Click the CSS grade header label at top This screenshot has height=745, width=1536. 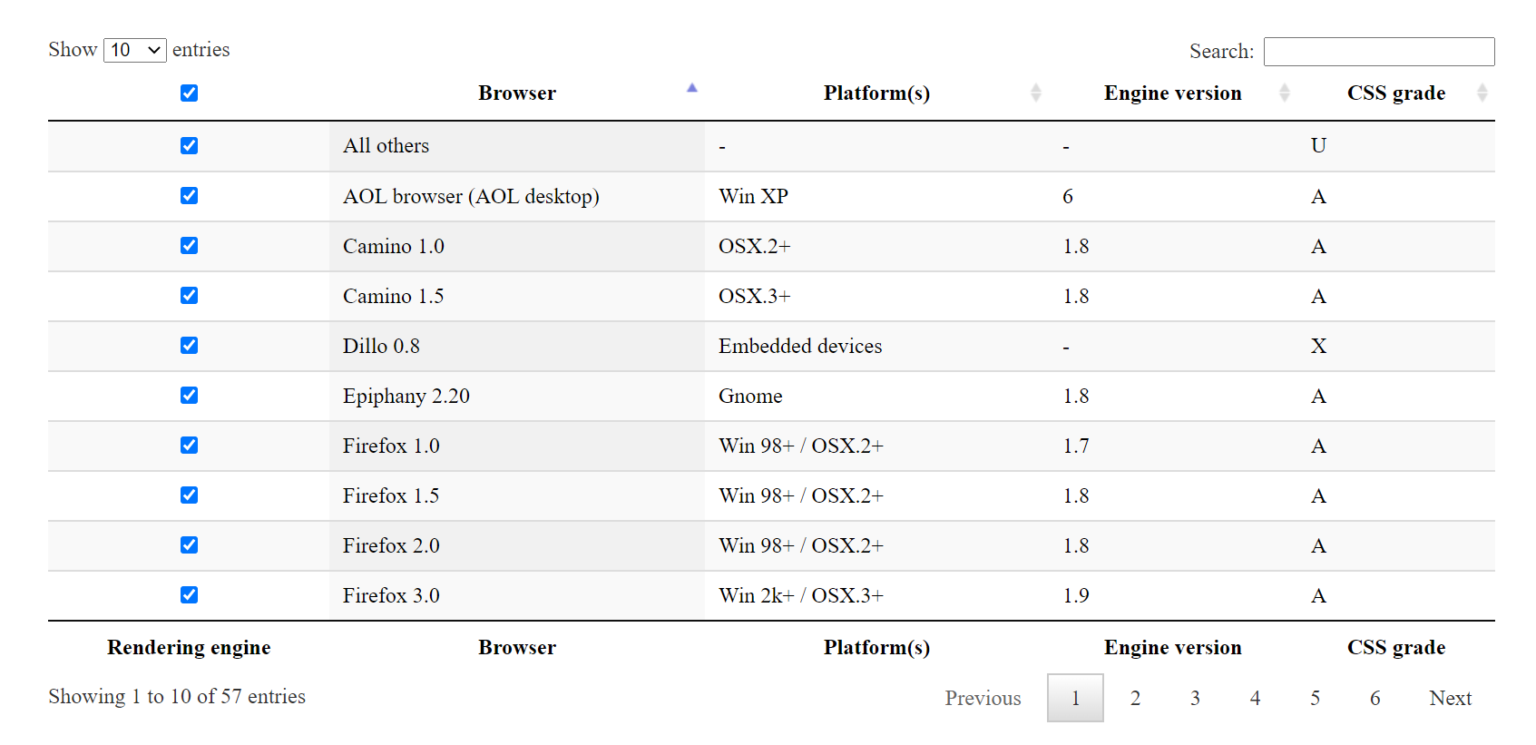point(1396,93)
